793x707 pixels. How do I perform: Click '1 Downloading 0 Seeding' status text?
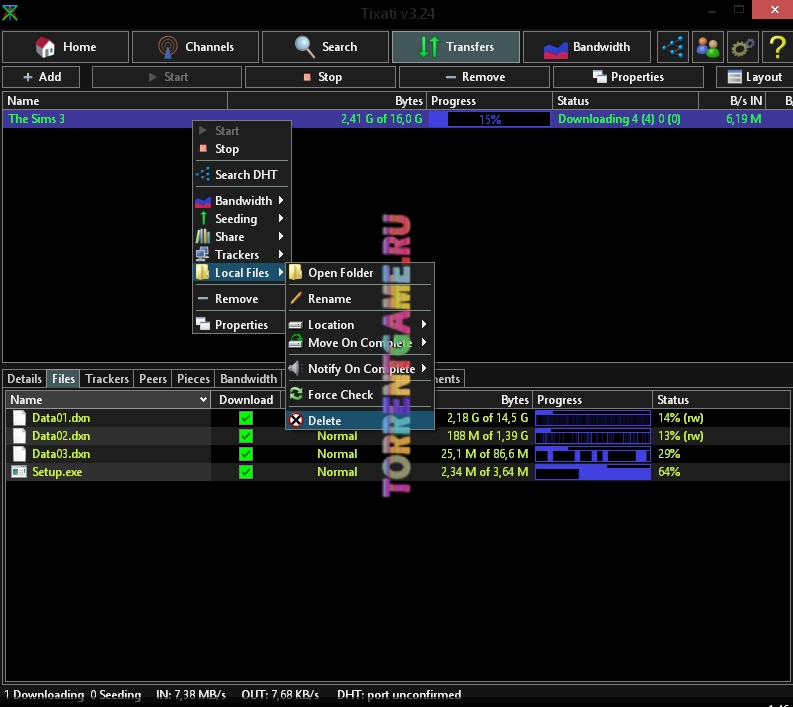pos(72,695)
